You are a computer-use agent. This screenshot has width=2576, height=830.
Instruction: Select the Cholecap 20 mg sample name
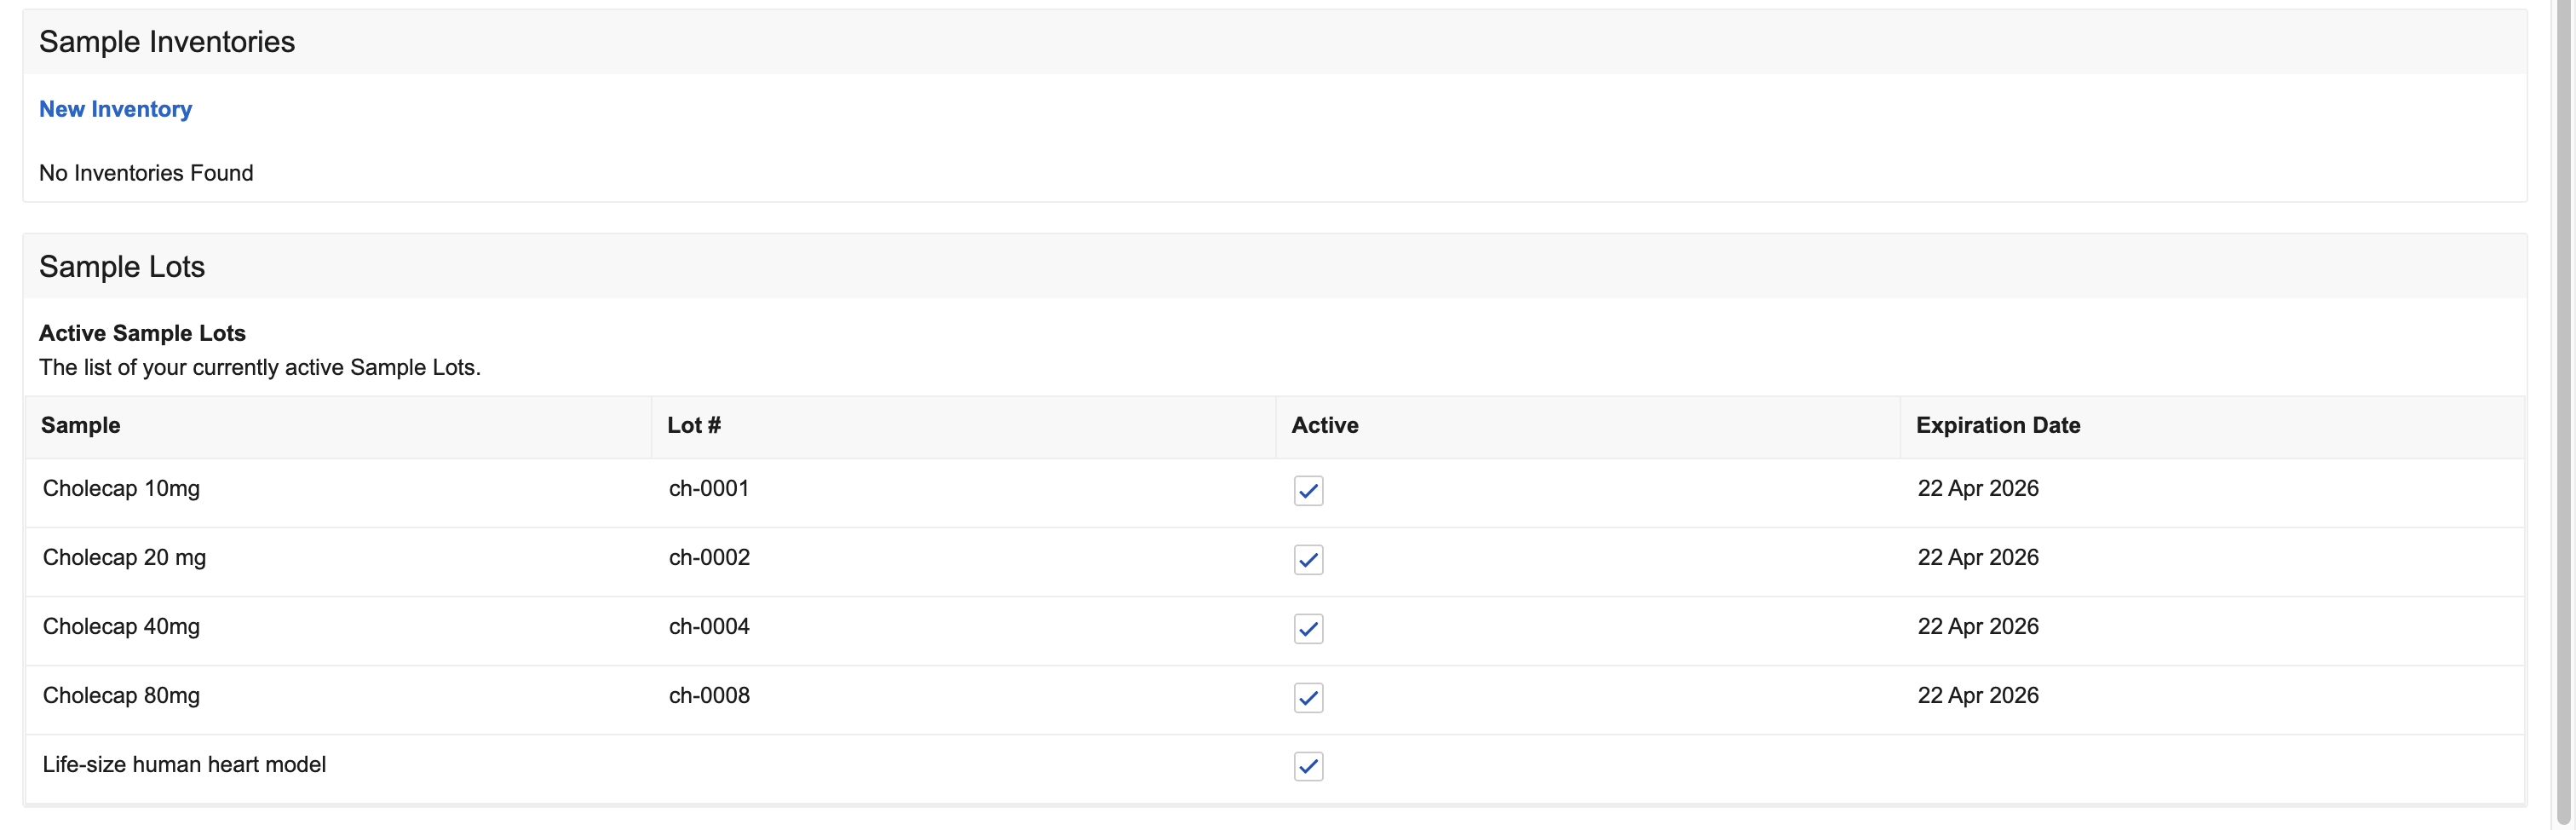coord(124,557)
